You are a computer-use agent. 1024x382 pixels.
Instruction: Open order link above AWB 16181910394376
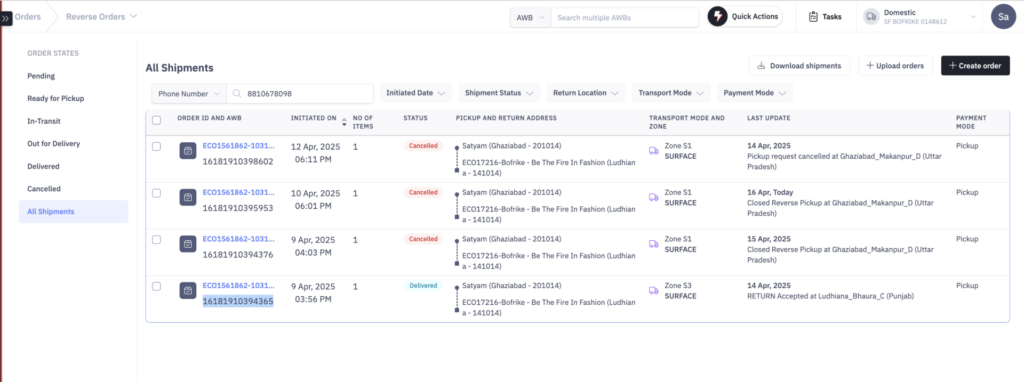[x=238, y=239]
